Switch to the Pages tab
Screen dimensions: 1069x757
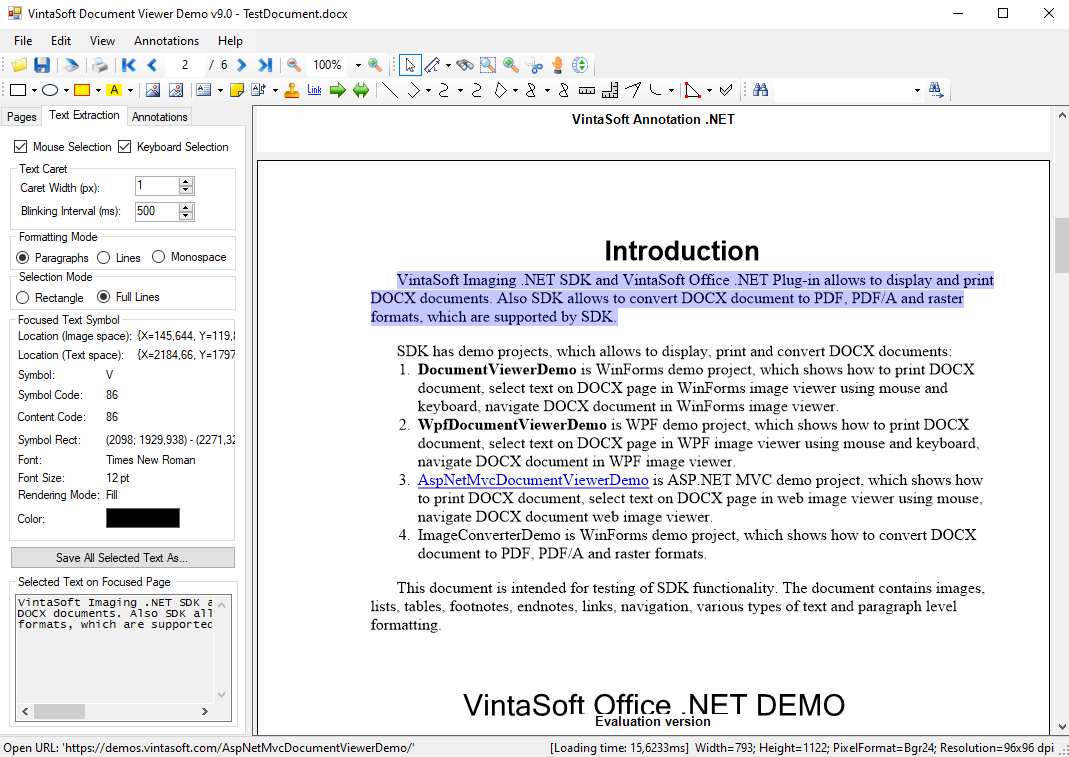[21, 117]
